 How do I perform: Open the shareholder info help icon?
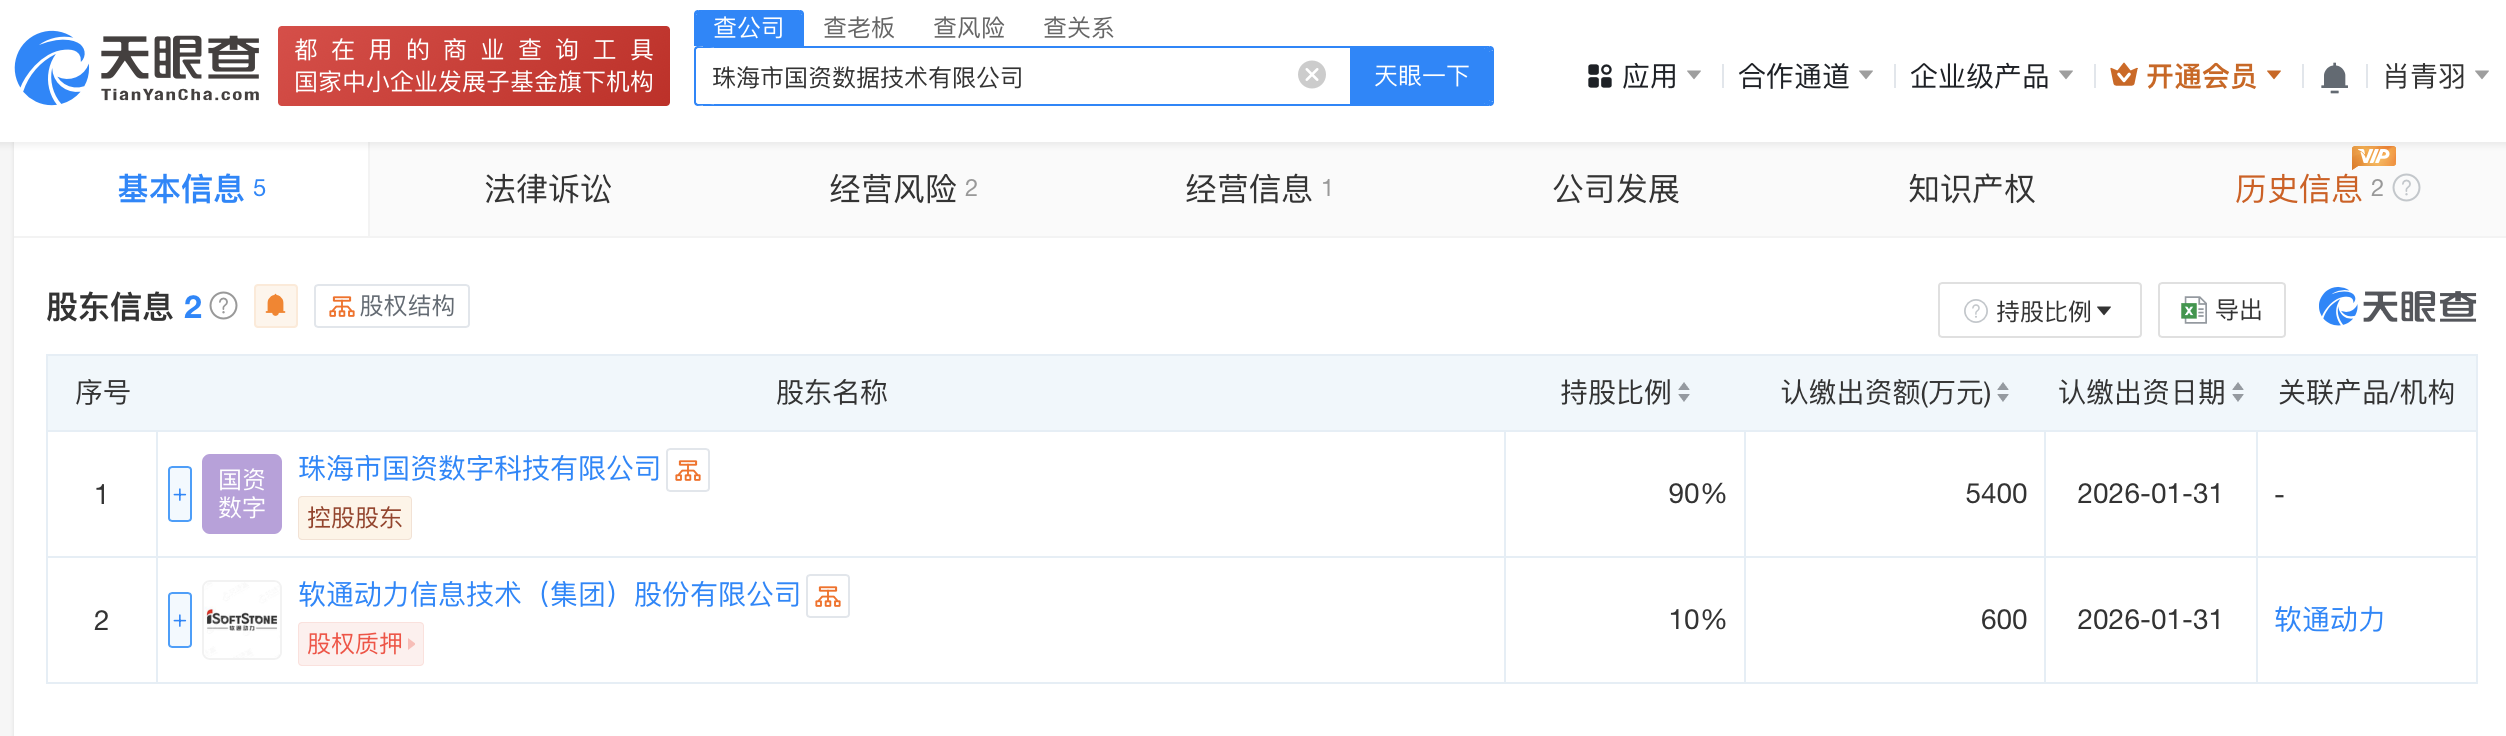224,306
